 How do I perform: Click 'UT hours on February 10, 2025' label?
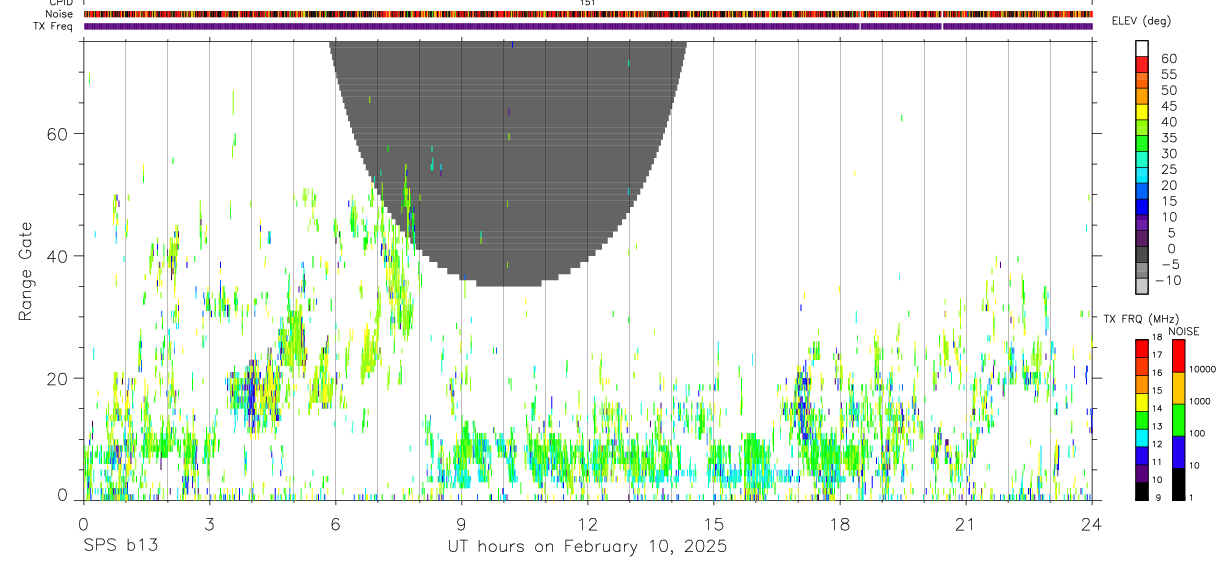click(587, 547)
